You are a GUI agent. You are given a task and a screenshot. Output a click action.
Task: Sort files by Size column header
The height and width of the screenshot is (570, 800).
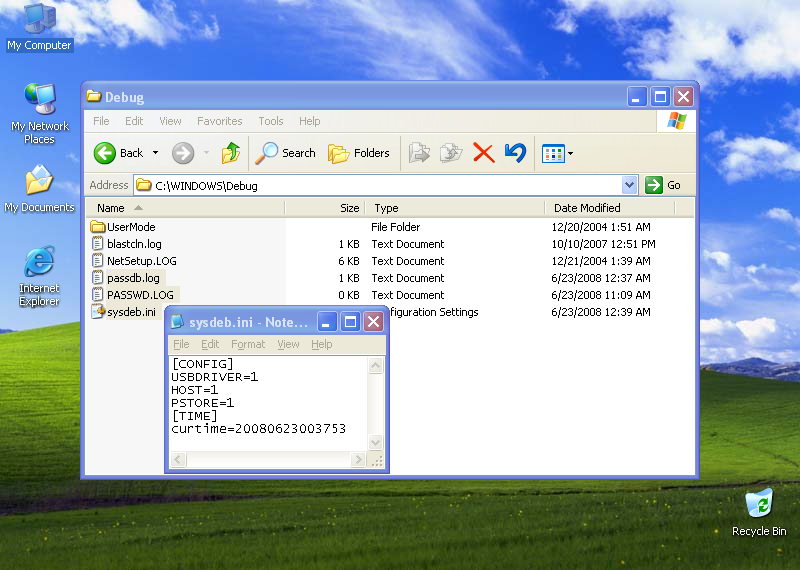point(325,208)
